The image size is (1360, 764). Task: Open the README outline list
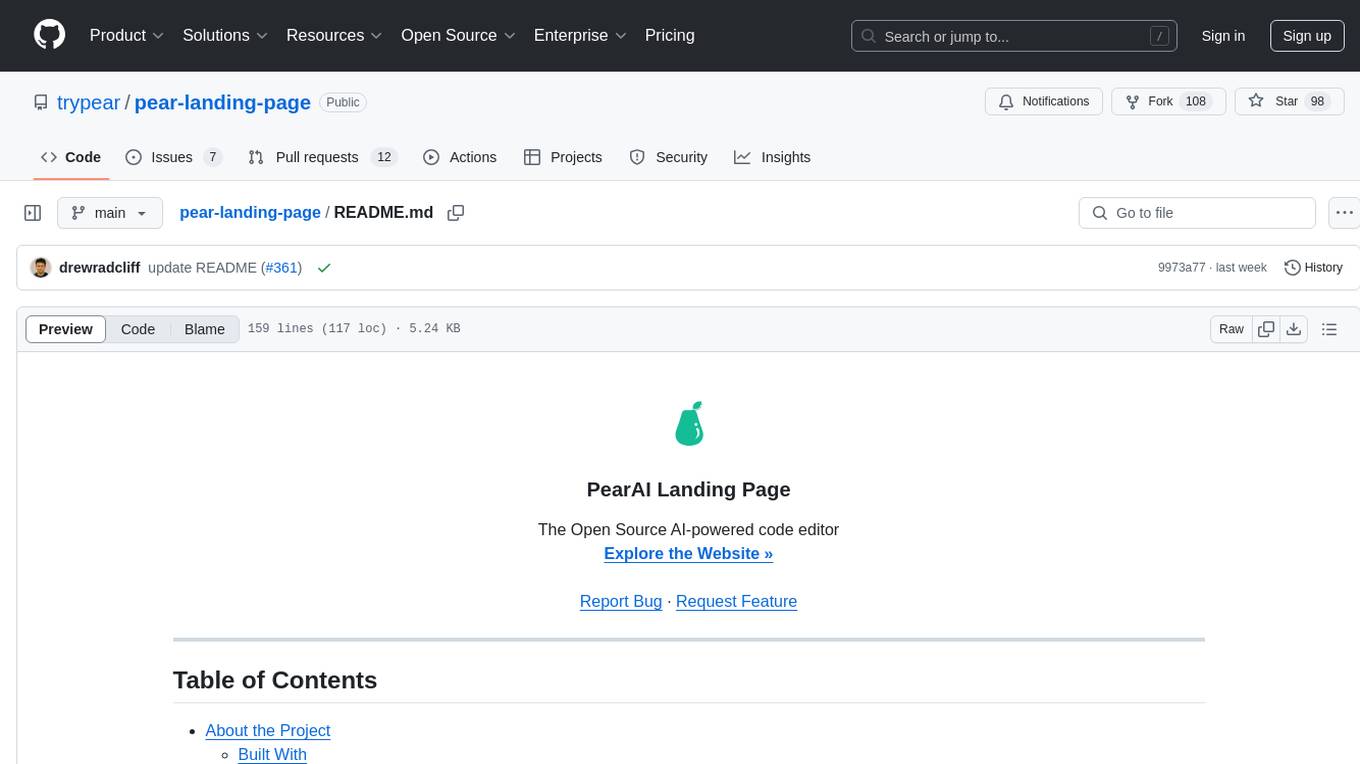click(1329, 329)
